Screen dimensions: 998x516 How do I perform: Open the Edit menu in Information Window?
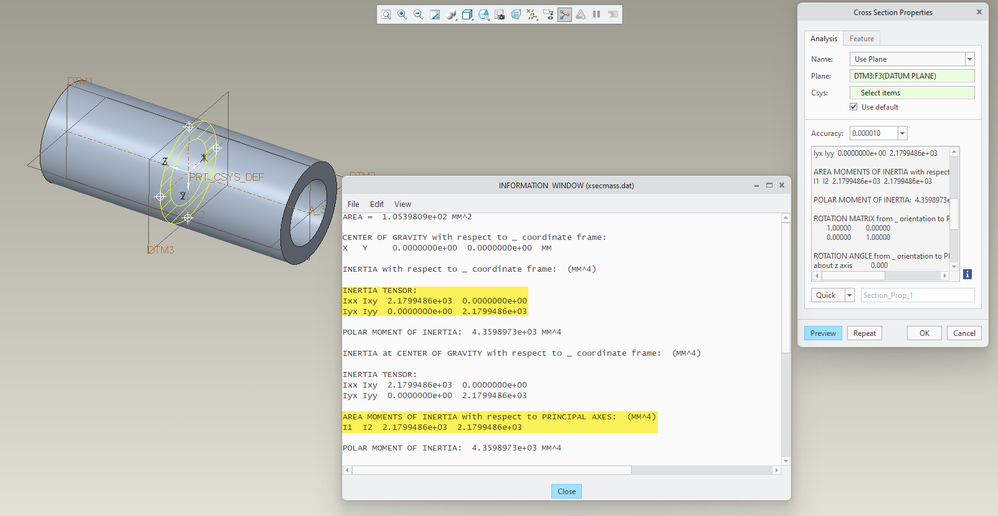[377, 204]
